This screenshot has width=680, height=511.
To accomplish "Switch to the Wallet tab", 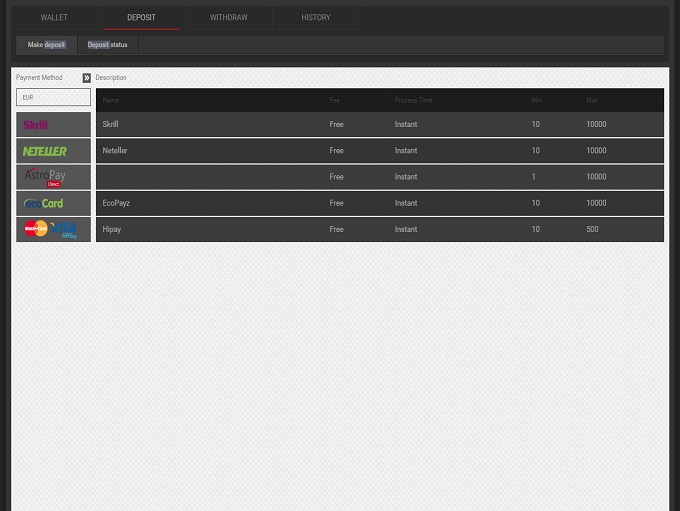I will tap(54, 18).
